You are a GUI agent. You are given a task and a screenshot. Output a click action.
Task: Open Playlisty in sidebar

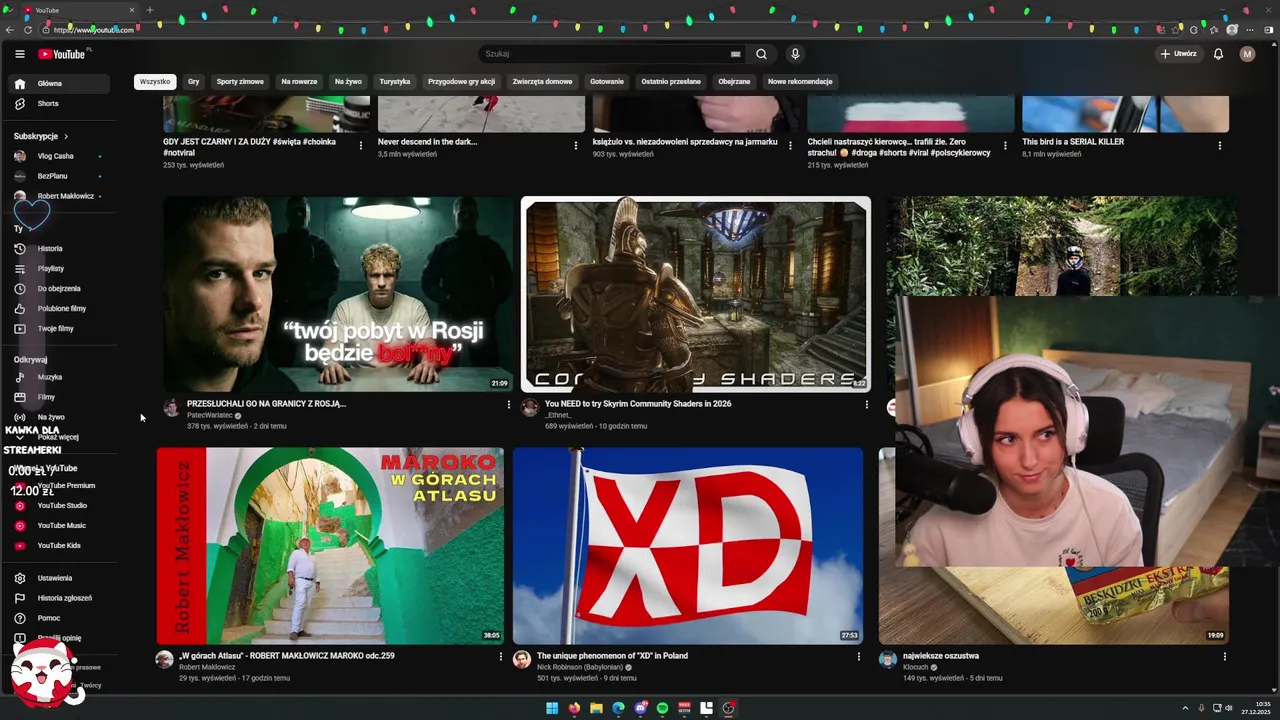[60, 269]
